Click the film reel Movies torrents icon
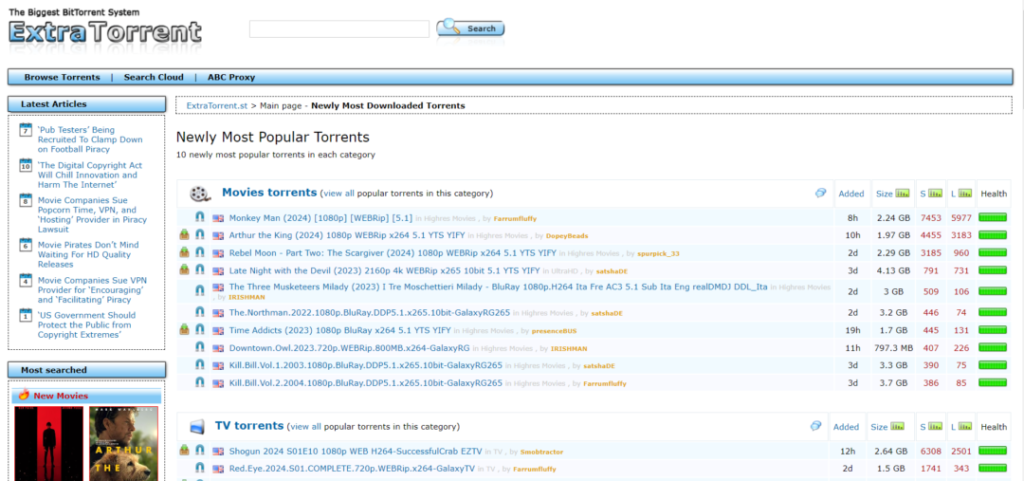1024x481 pixels. pos(200,194)
